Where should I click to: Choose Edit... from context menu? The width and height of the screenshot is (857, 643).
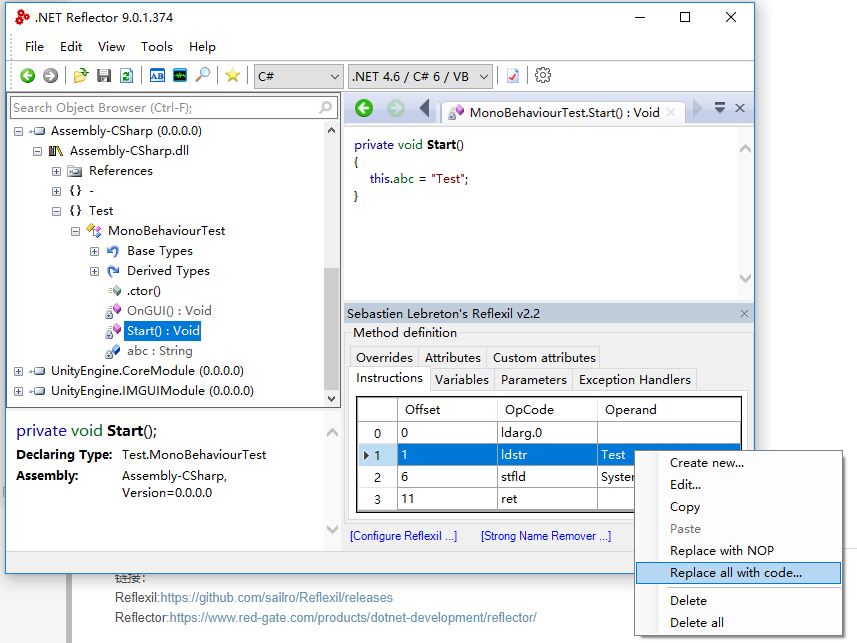click(738, 485)
